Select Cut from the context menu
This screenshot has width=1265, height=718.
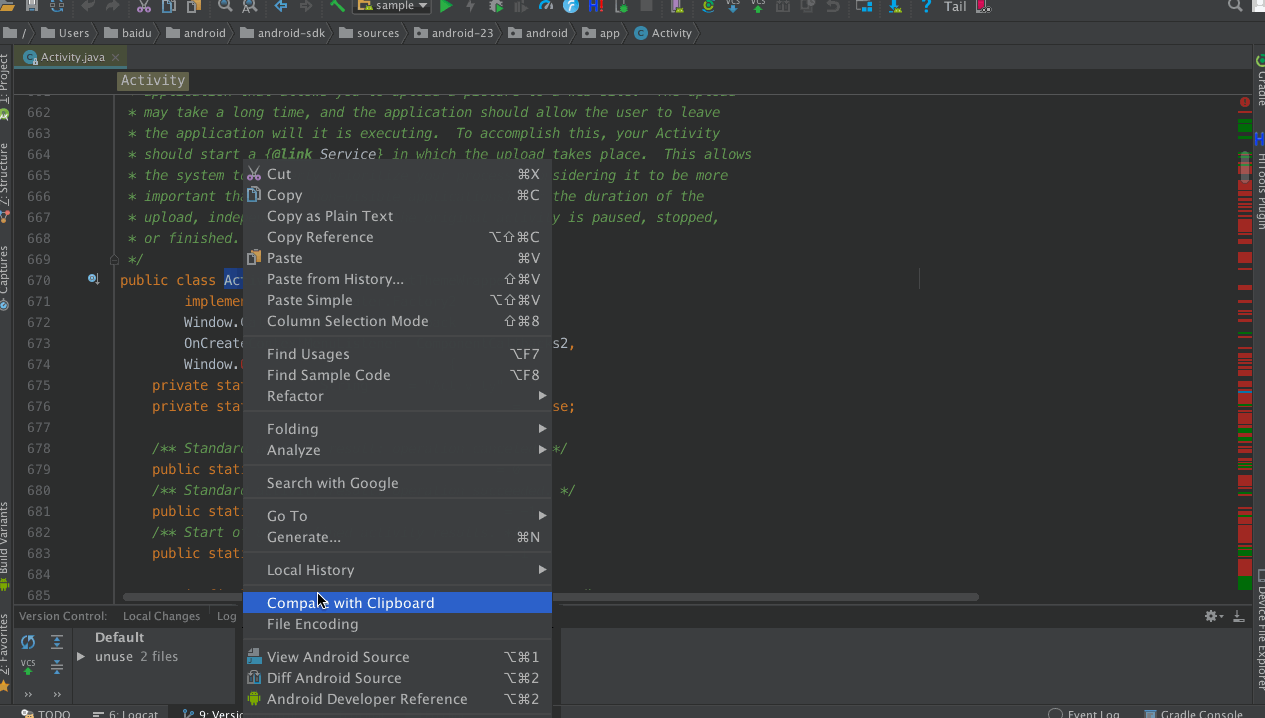398,174
